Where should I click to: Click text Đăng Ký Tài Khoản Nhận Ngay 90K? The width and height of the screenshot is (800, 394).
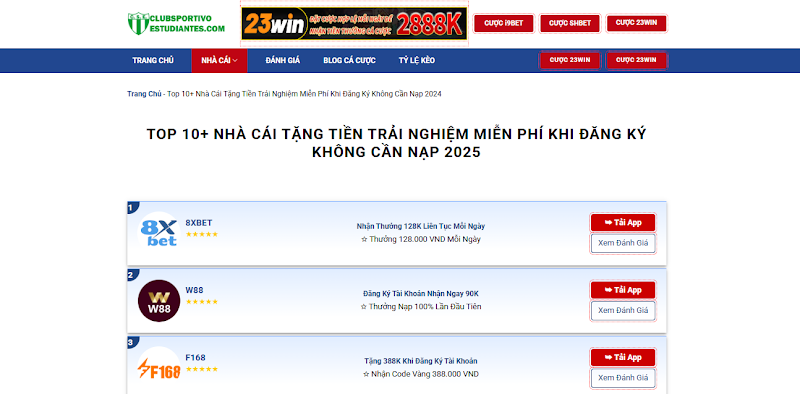click(x=421, y=293)
